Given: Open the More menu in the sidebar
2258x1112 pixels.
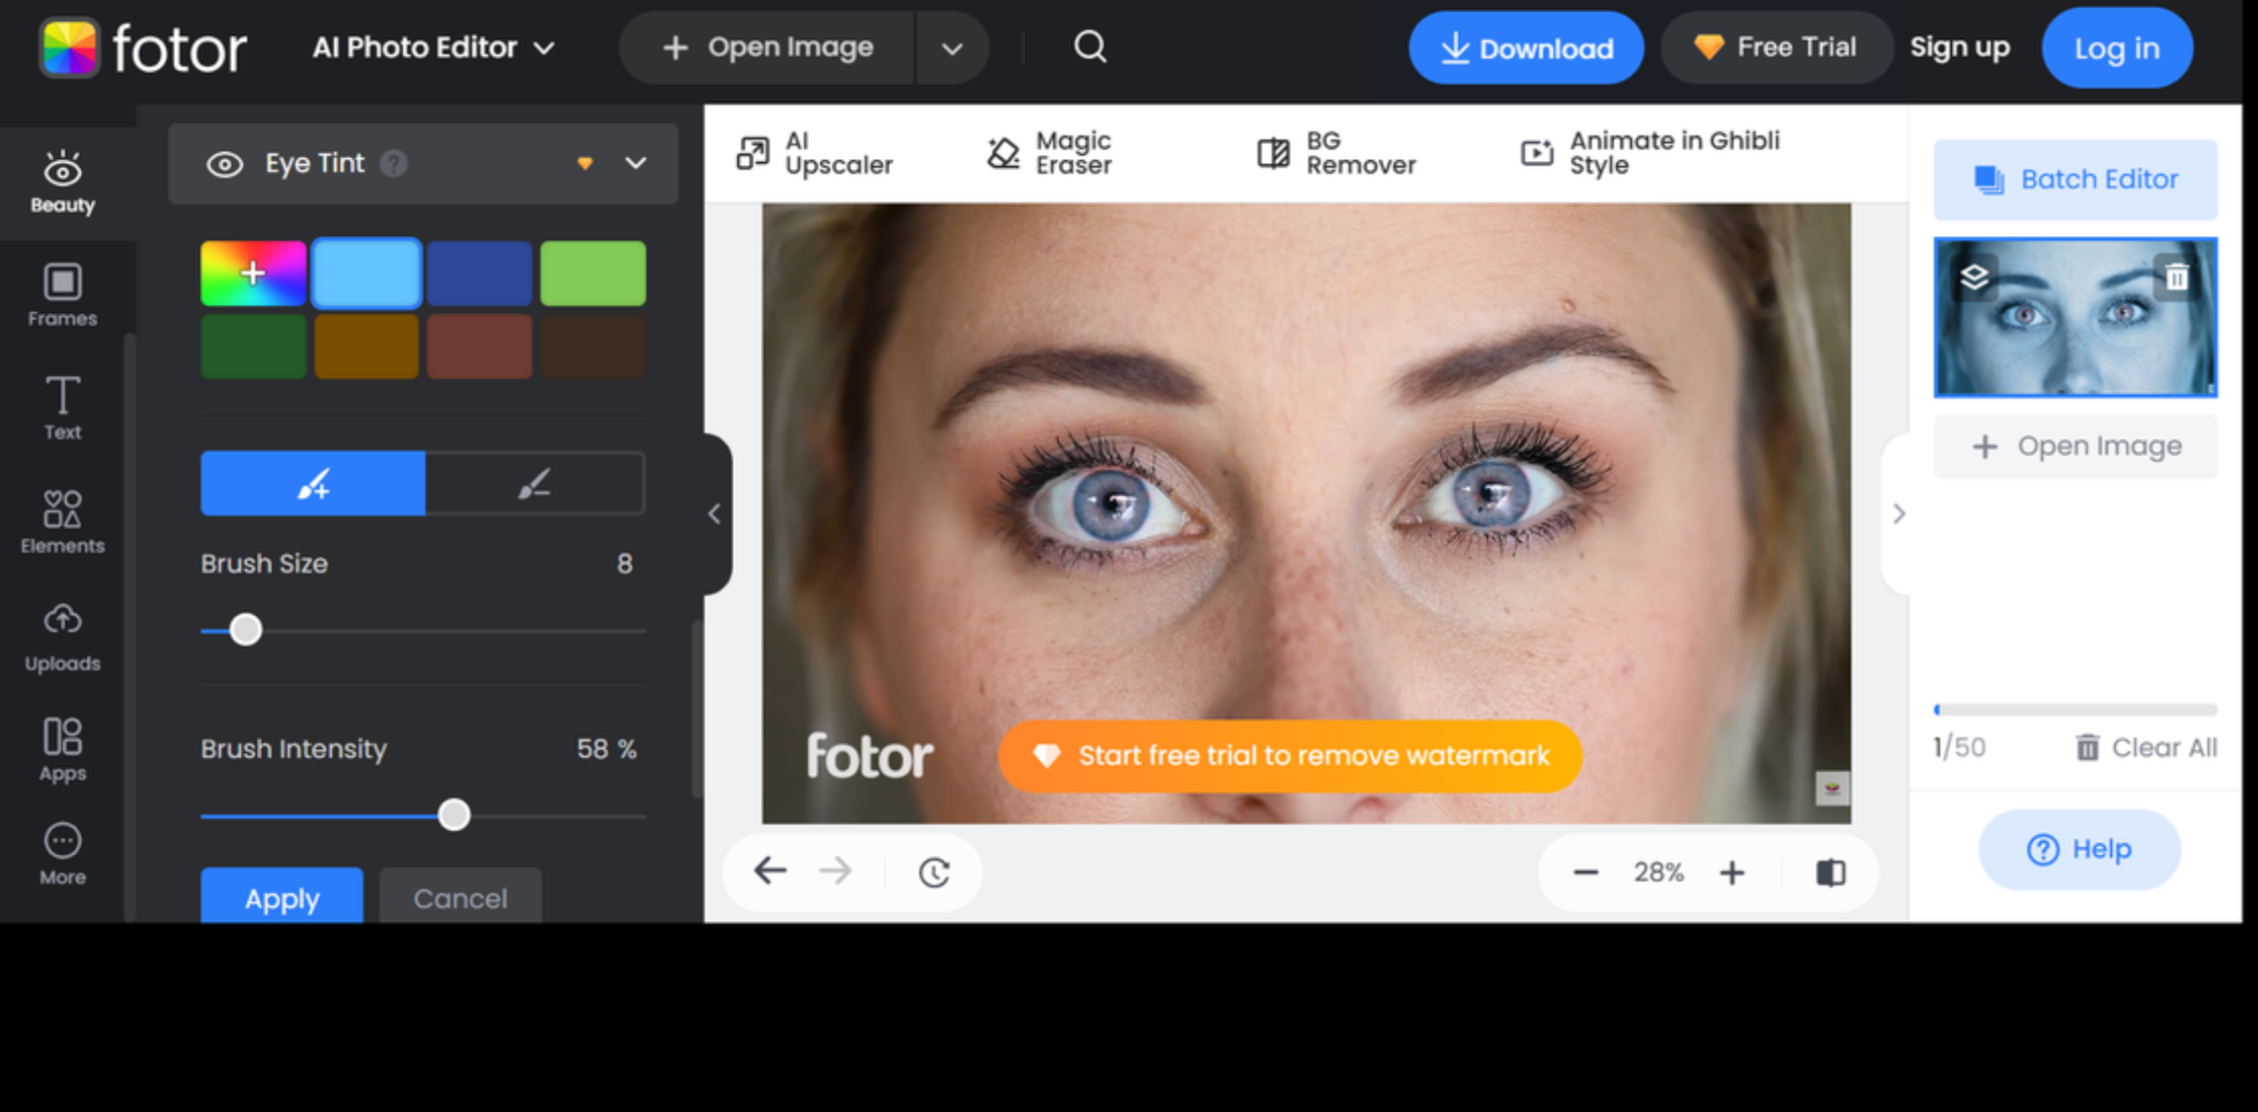Looking at the screenshot, I should [62, 851].
